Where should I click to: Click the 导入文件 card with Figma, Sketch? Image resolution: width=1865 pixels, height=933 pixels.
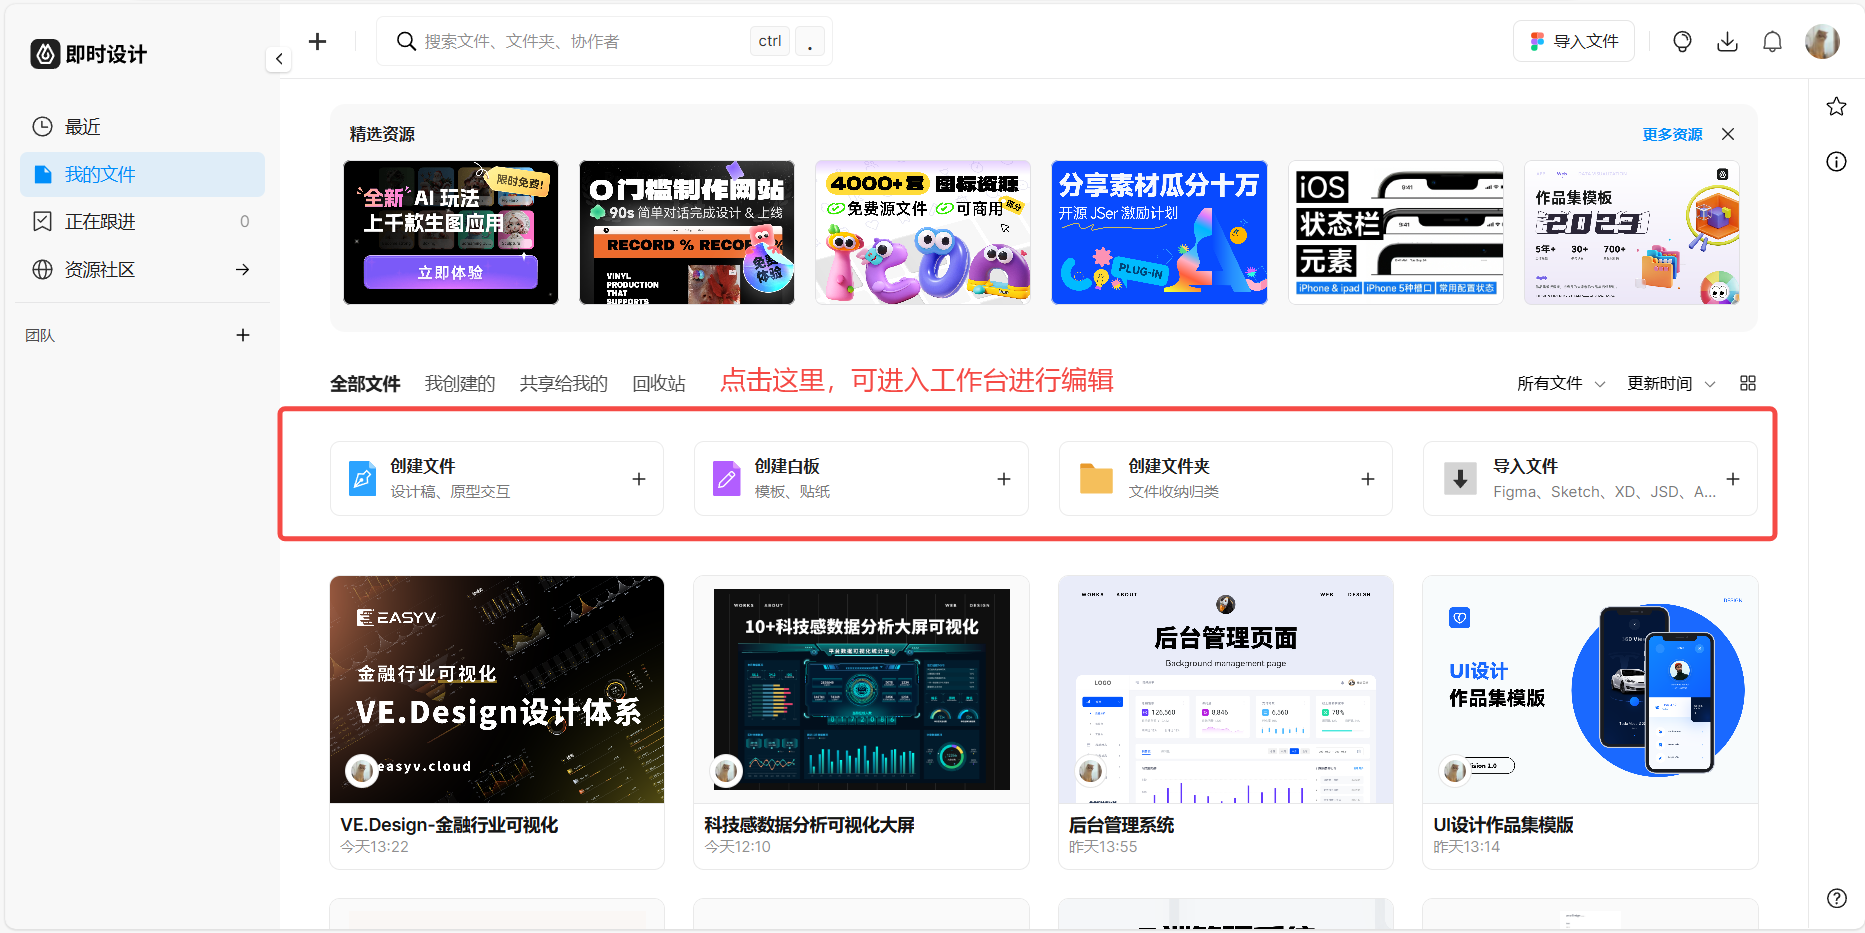[1590, 479]
